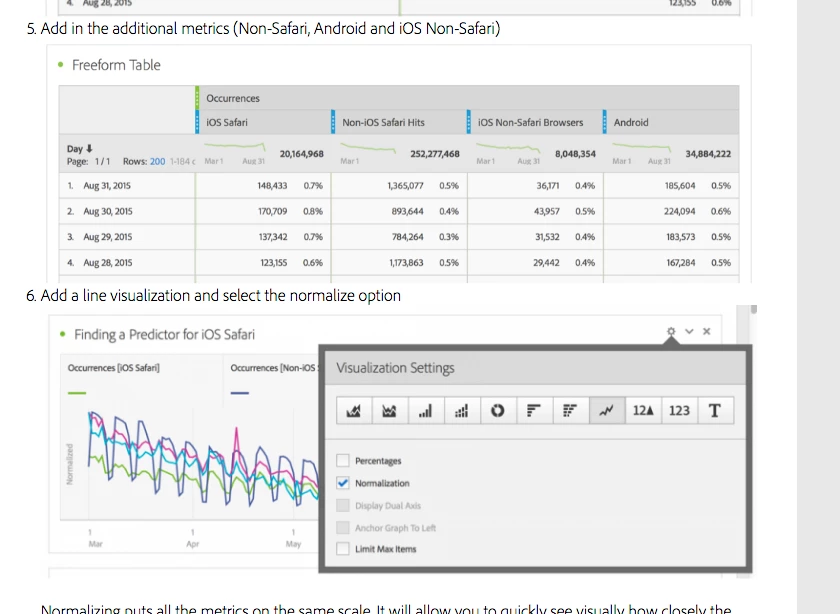Select the Android column header
This screenshot has width=840, height=614.
[x=671, y=122]
